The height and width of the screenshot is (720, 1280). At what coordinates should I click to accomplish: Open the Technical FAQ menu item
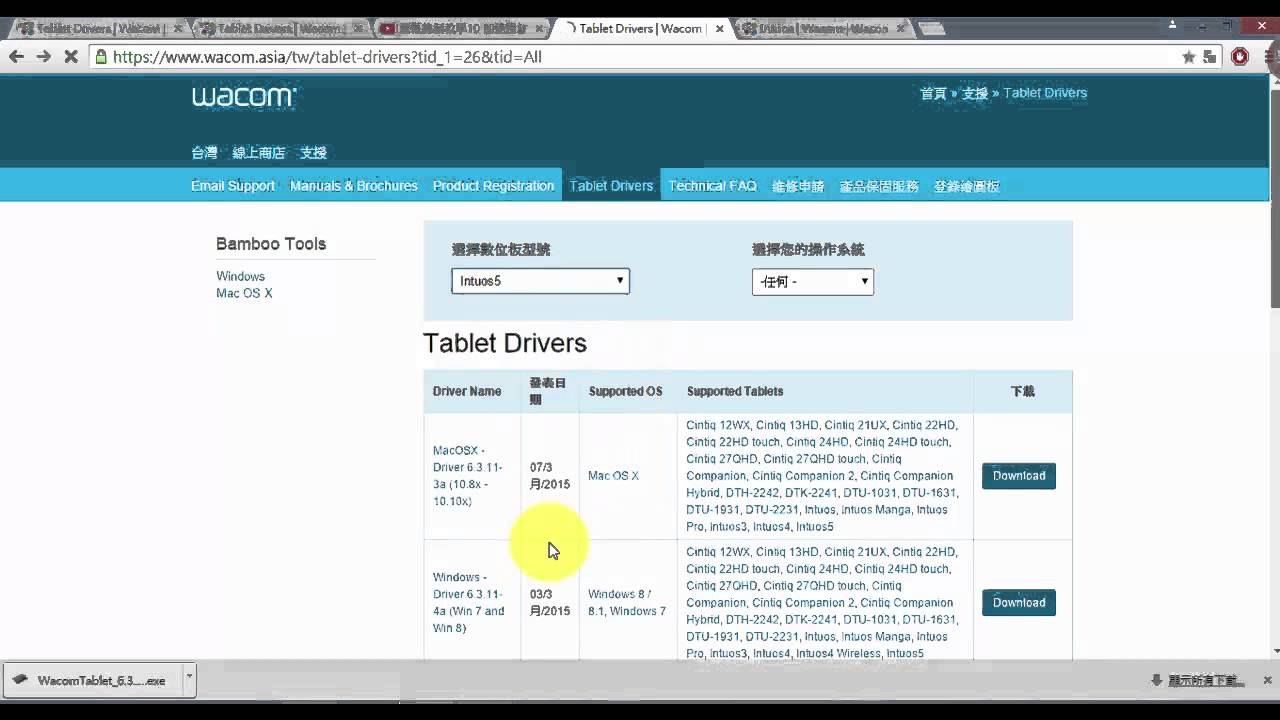[712, 186]
